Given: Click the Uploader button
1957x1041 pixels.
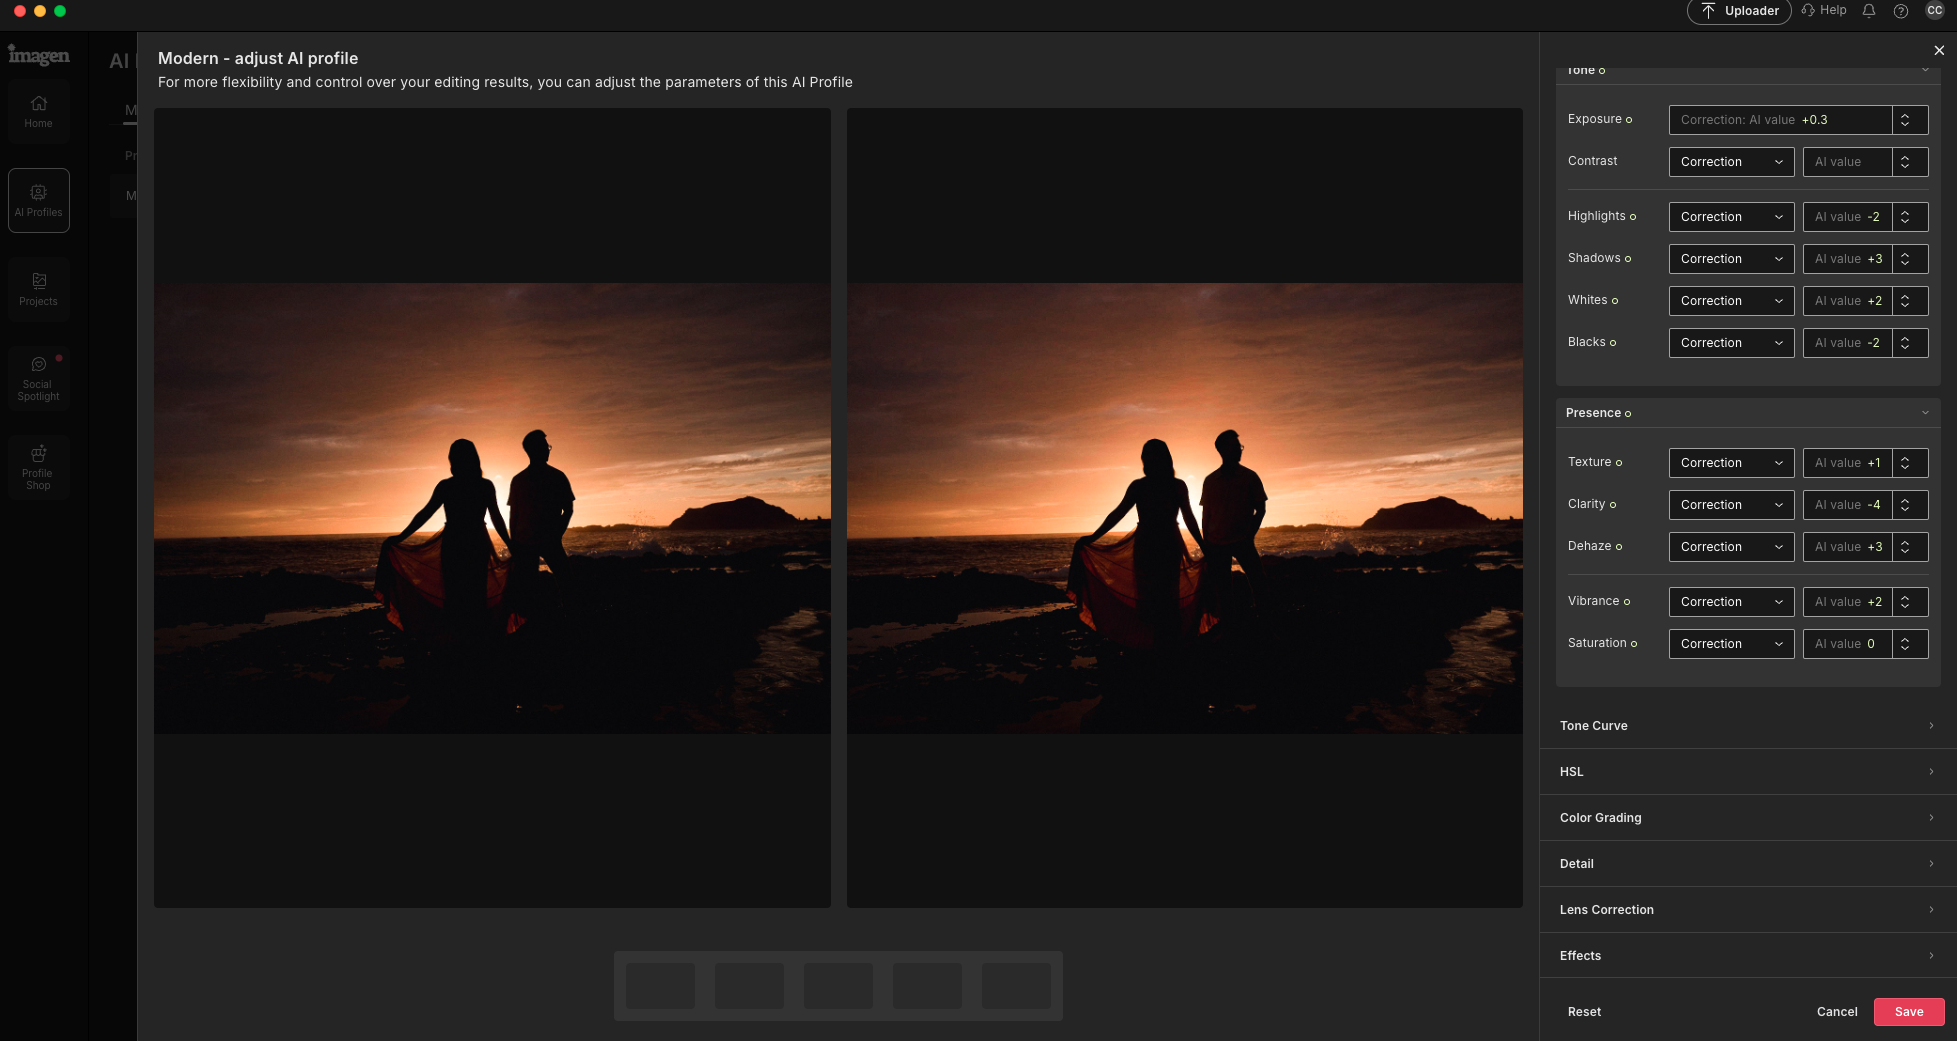Looking at the screenshot, I should click(1739, 11).
